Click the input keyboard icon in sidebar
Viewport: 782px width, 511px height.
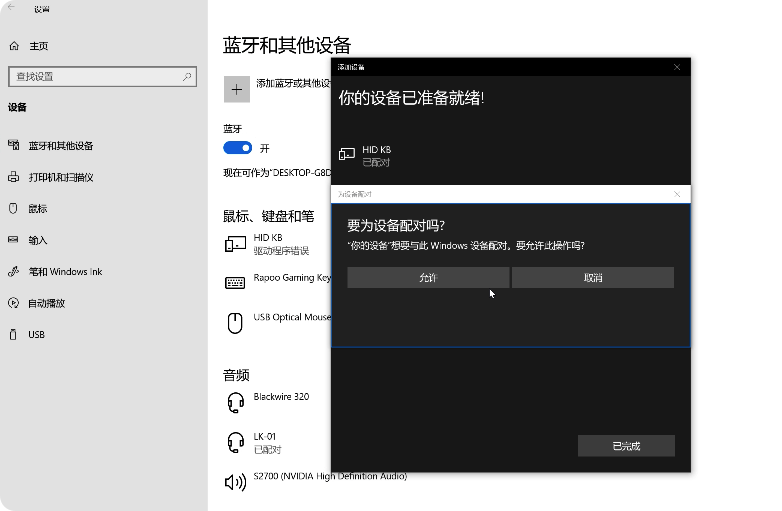[13, 240]
